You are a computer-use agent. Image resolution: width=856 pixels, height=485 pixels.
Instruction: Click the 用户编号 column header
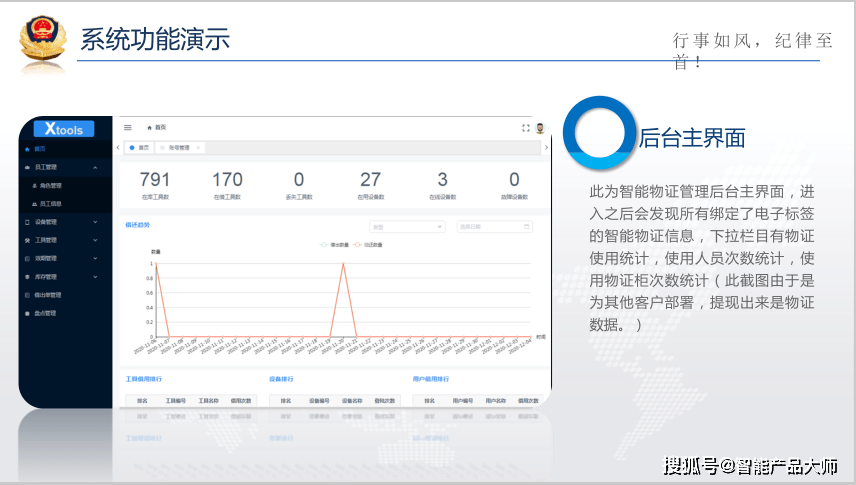tap(463, 401)
